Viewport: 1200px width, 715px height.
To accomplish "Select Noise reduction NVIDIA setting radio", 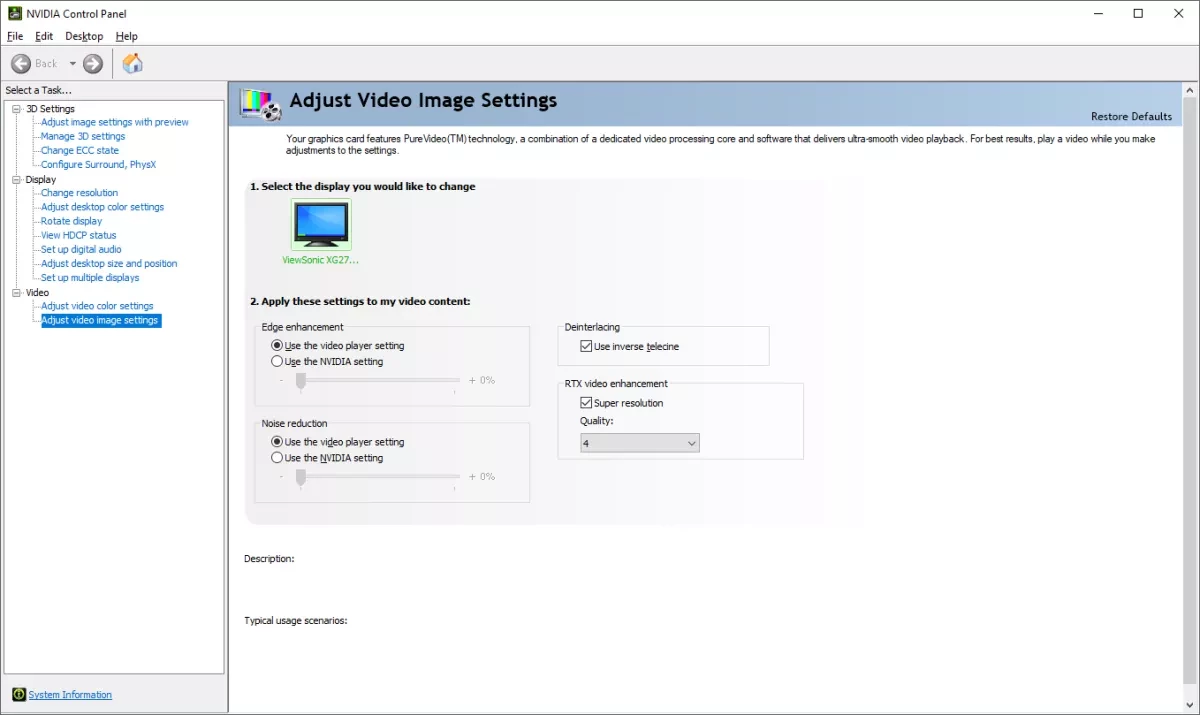I will (277, 457).
